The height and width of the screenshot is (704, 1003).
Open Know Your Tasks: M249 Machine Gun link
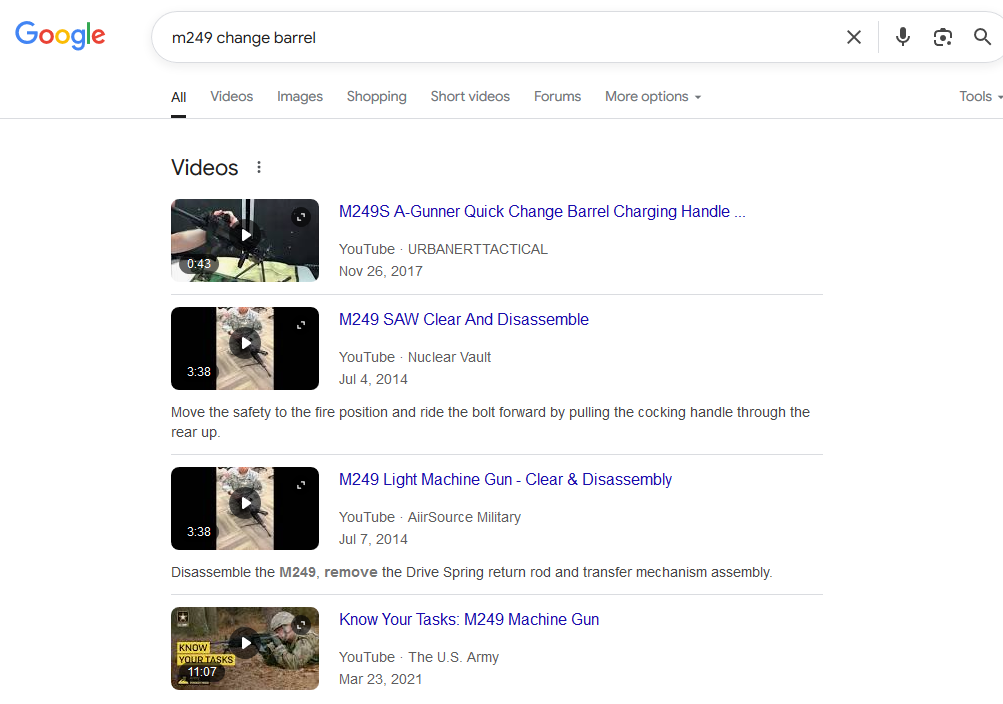pyautogui.click(x=469, y=620)
